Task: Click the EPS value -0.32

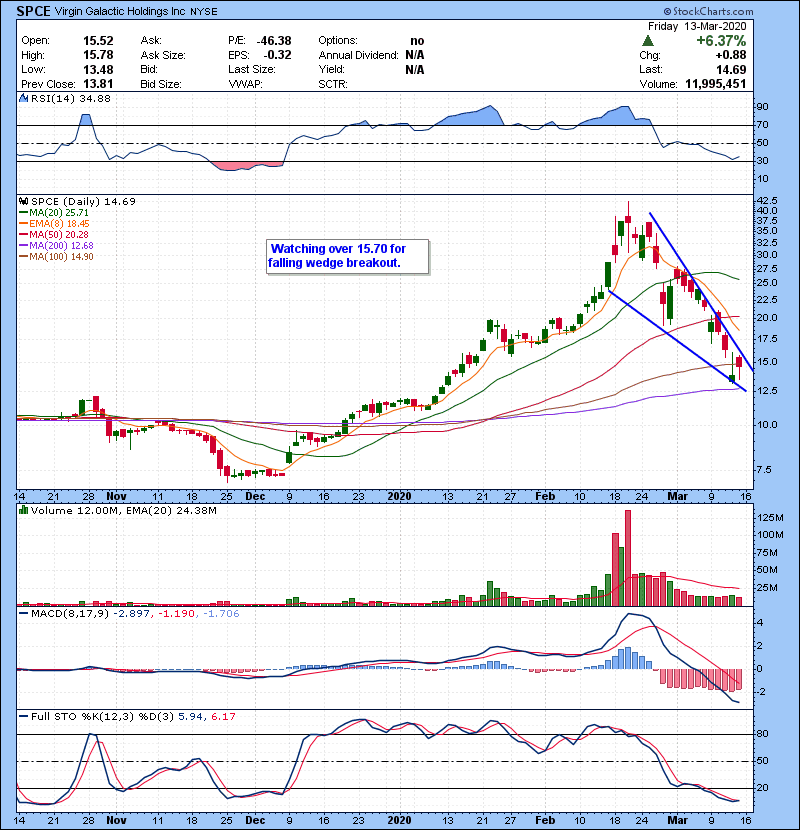Action: pyautogui.click(x=277, y=55)
